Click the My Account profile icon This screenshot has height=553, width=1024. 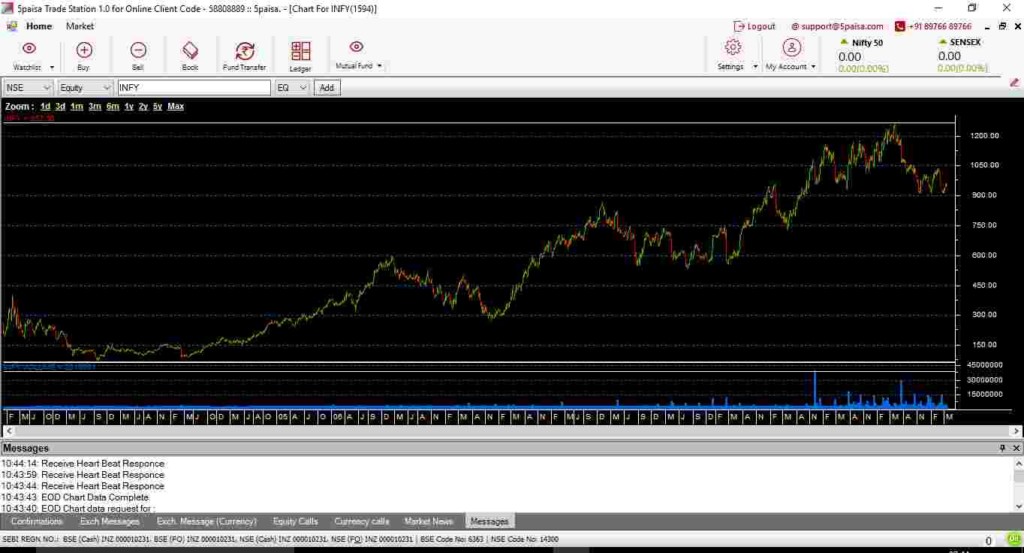coord(791,48)
